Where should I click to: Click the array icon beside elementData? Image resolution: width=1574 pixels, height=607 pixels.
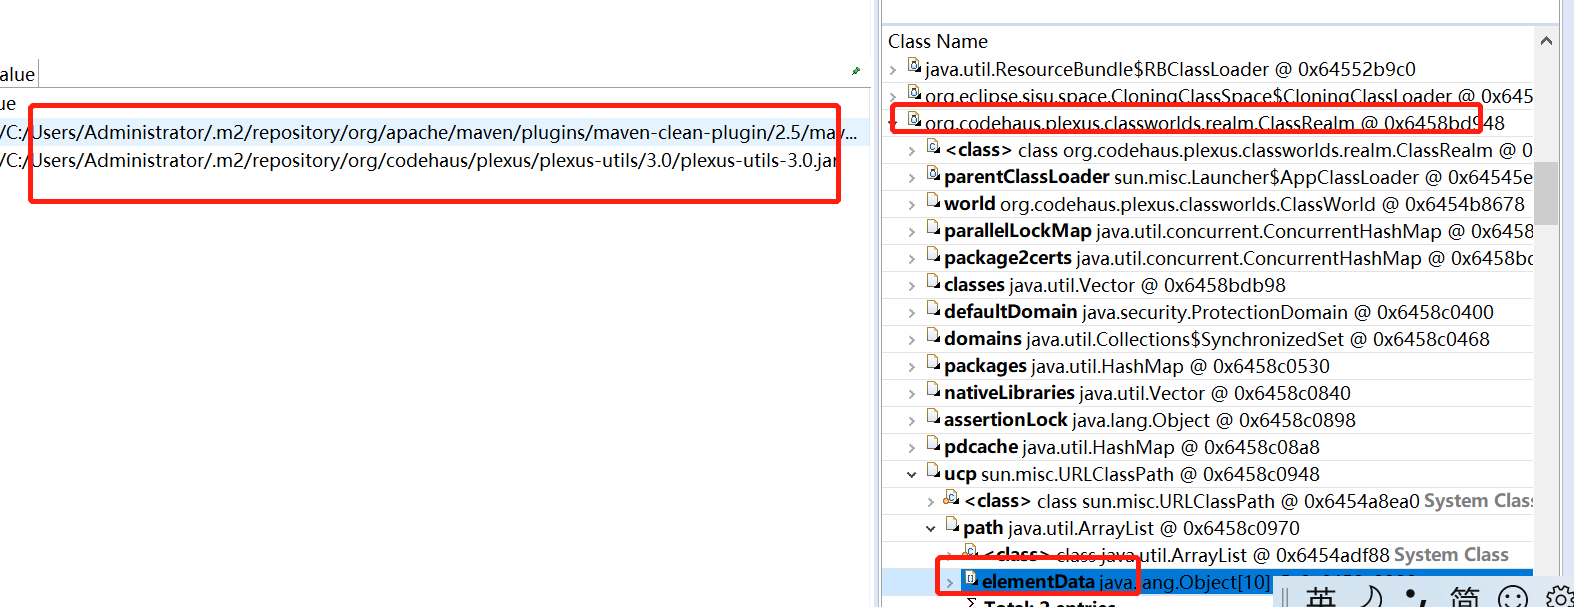click(x=970, y=579)
